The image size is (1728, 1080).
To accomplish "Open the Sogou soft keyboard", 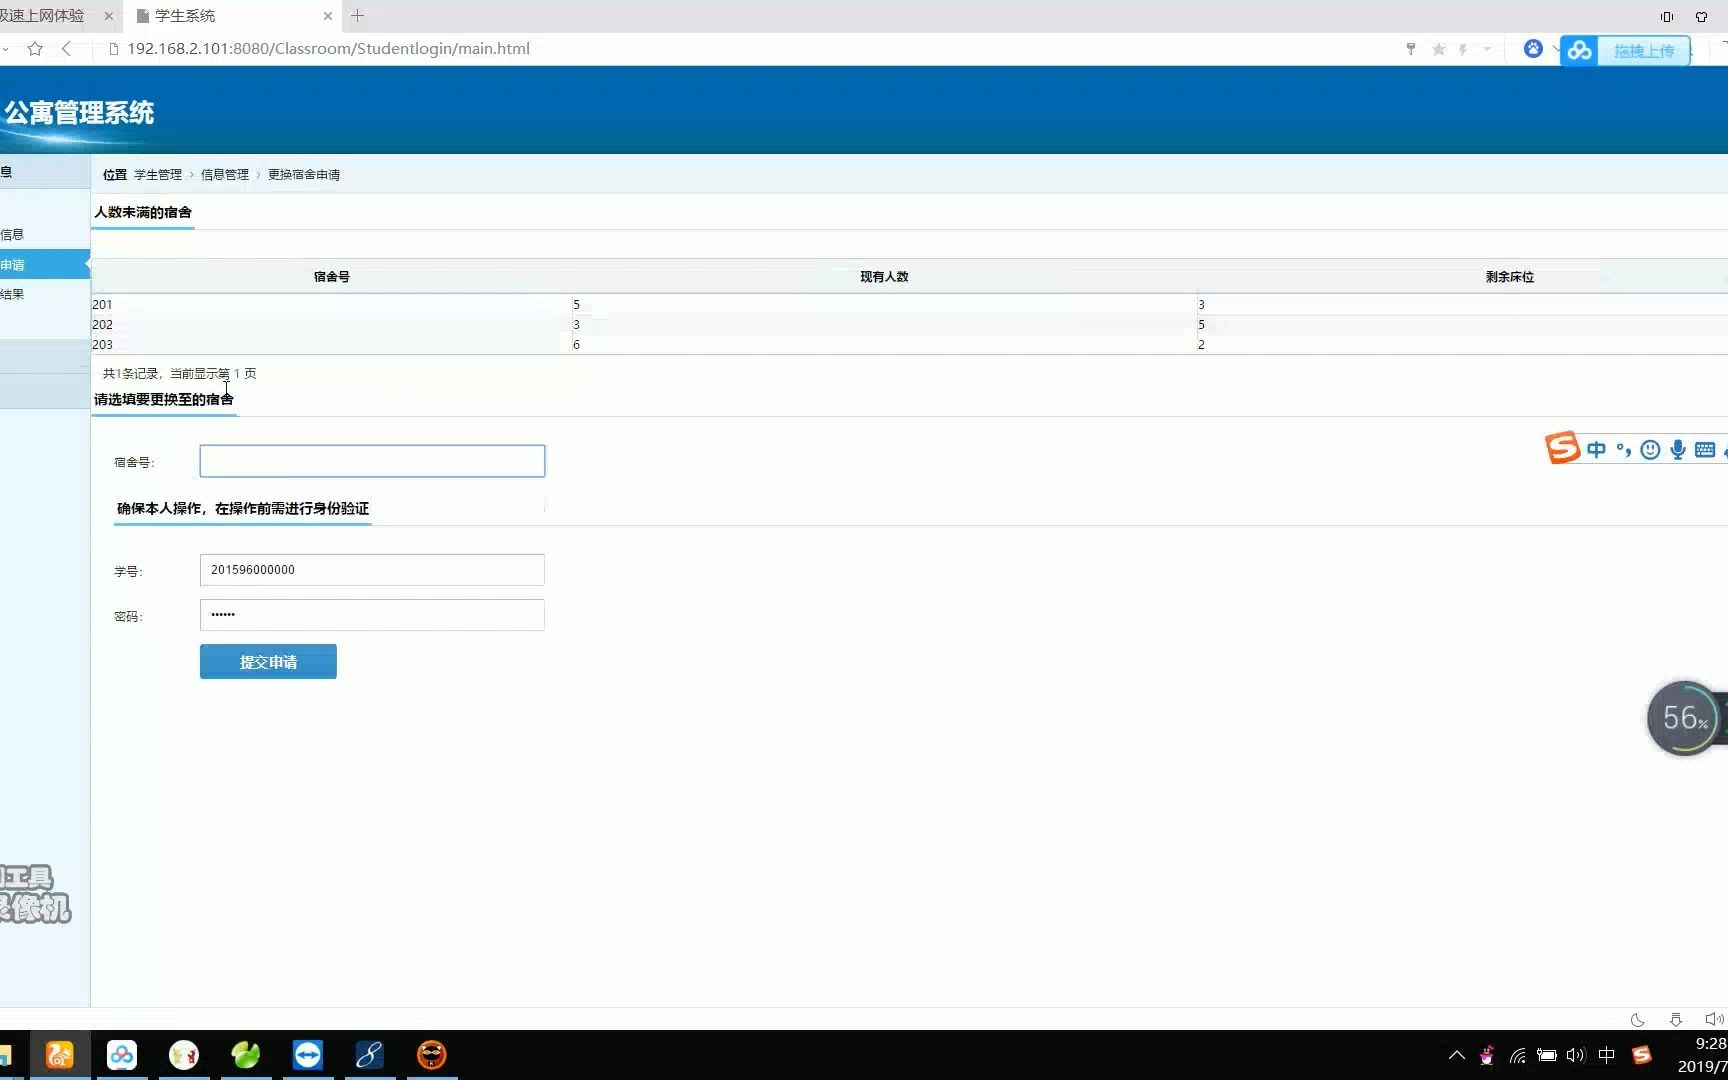I will point(1705,449).
